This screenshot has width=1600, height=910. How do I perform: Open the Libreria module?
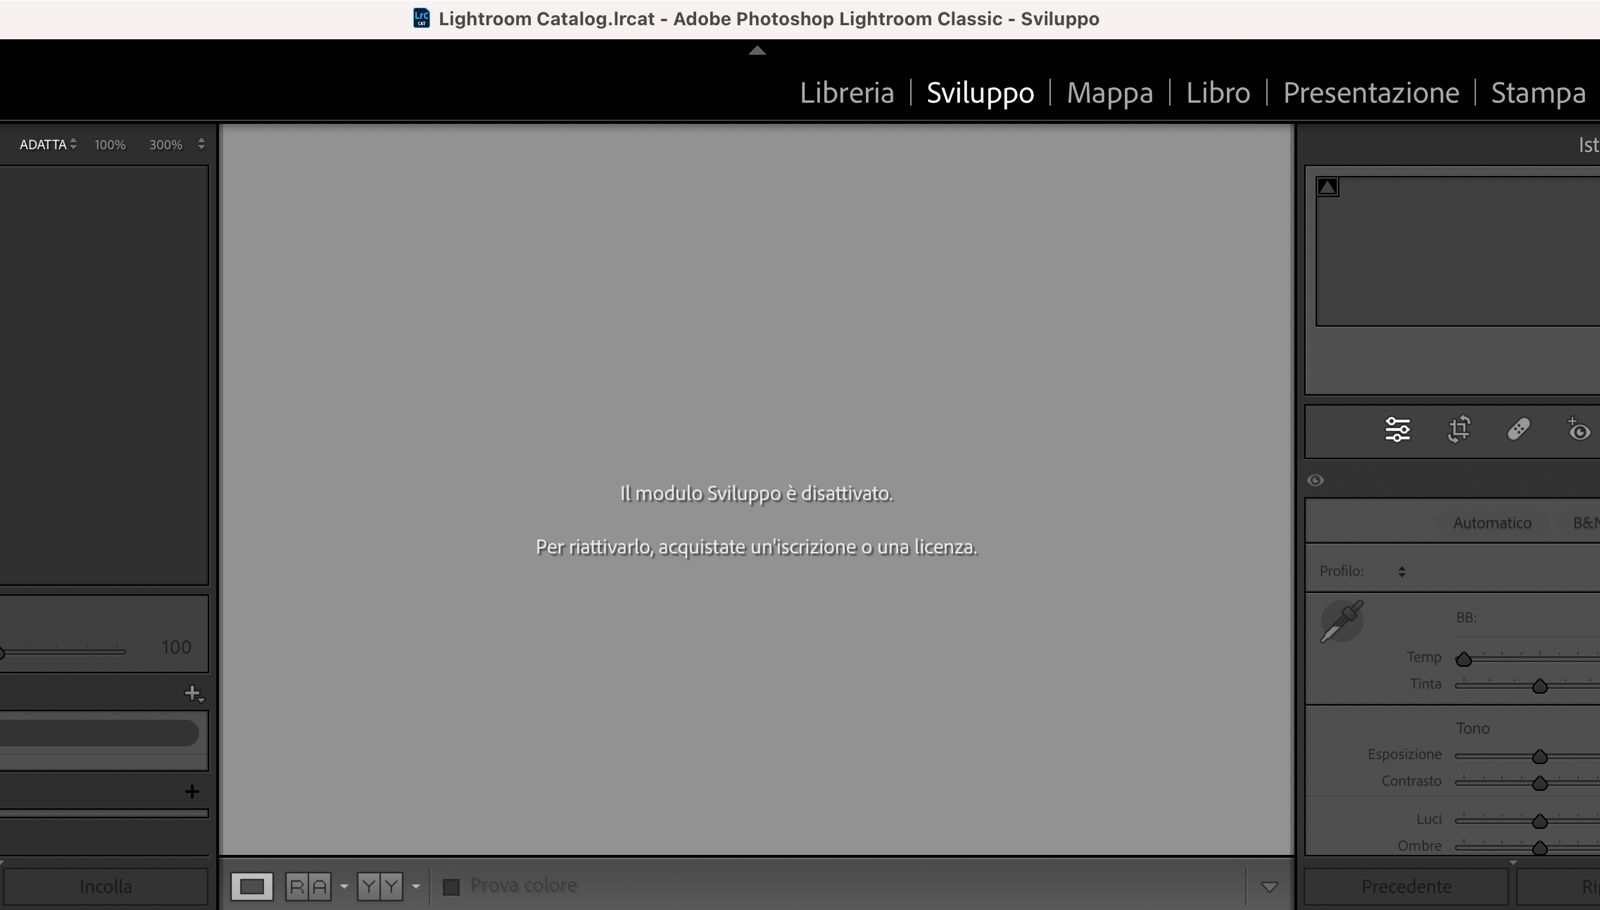tap(846, 92)
